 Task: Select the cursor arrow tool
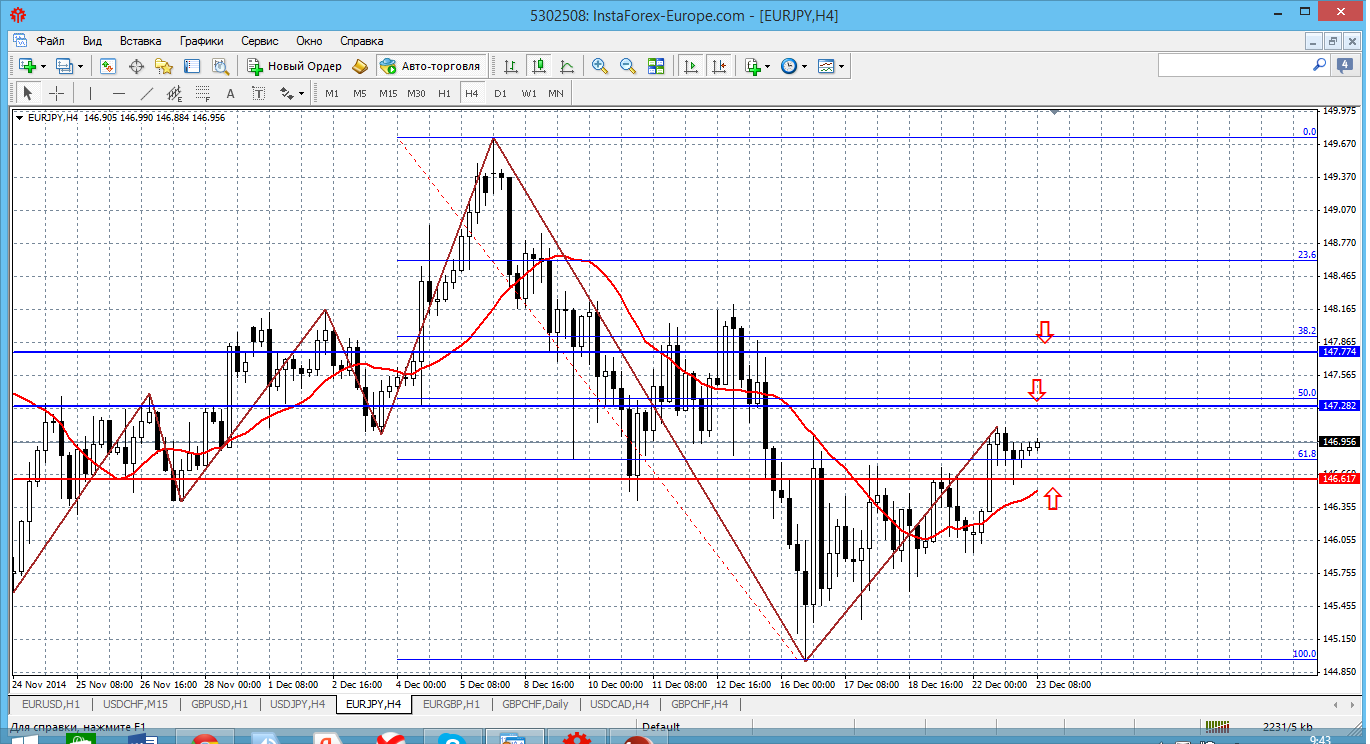point(28,93)
